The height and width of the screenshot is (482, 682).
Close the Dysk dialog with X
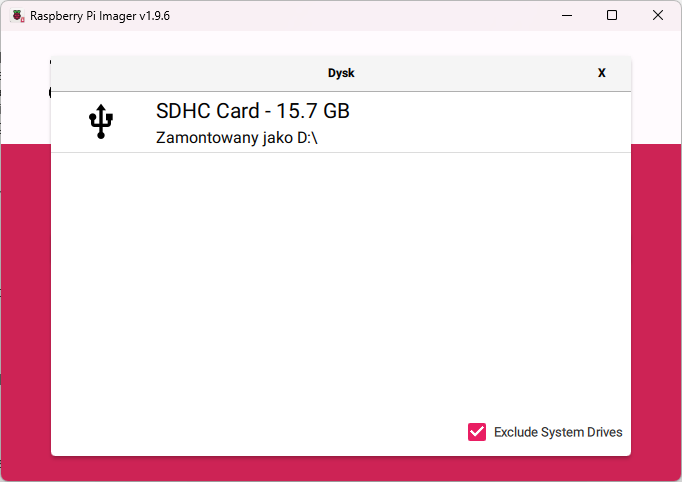(x=601, y=73)
